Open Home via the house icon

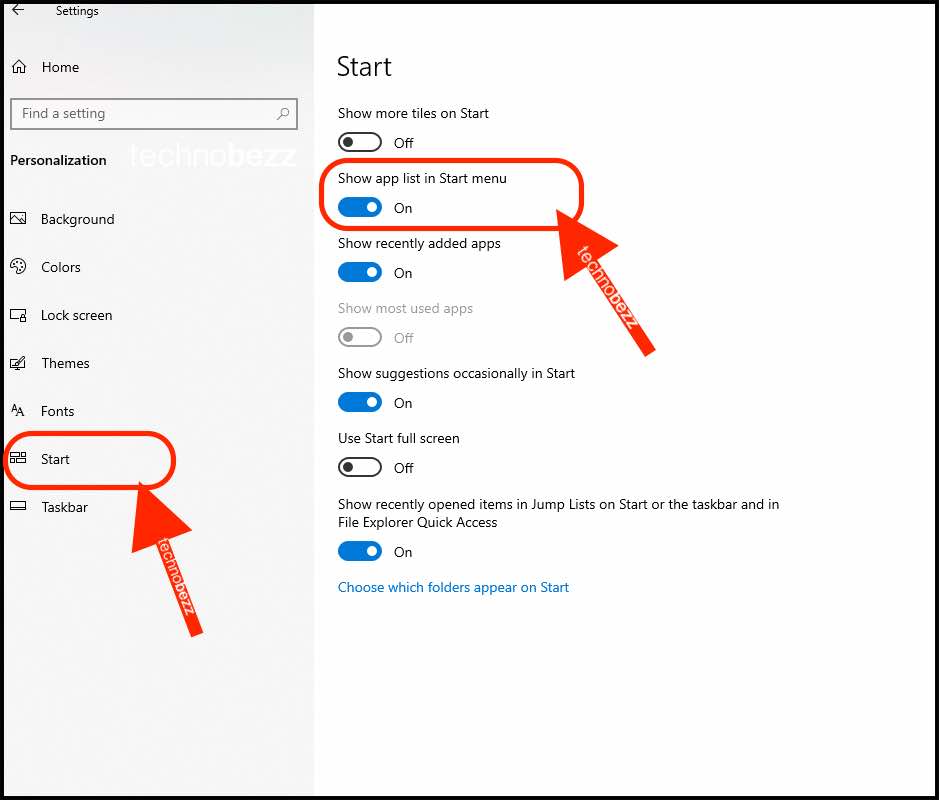pyautogui.click(x=19, y=67)
